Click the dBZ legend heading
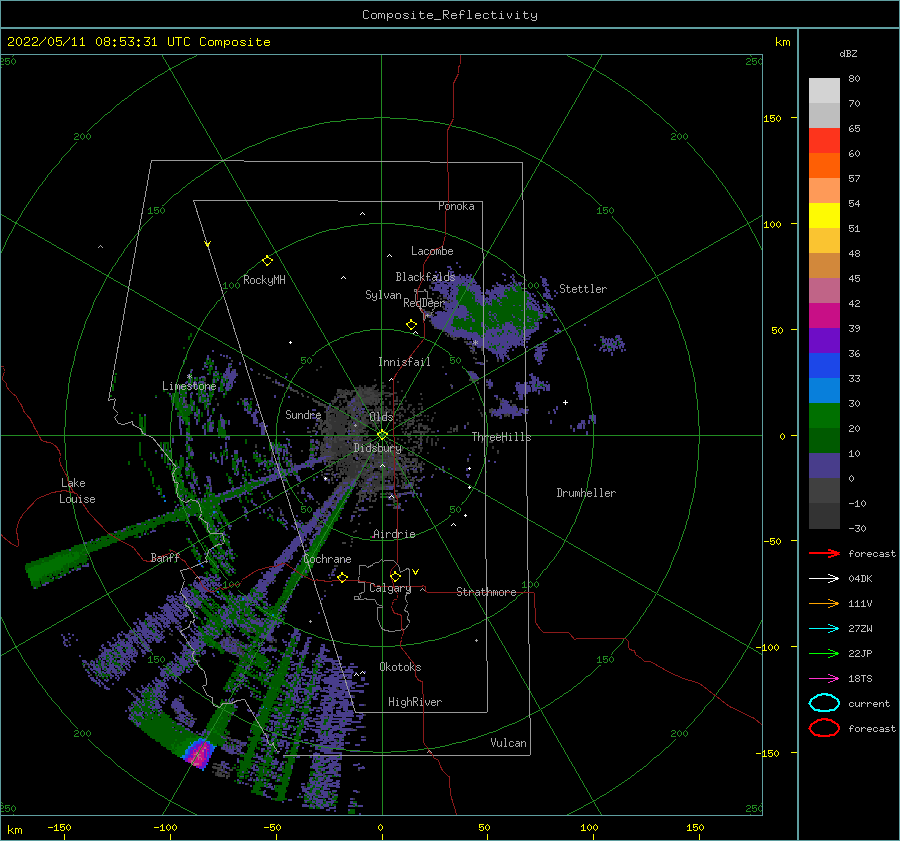Image resolution: width=900 pixels, height=841 pixels. click(x=848, y=53)
